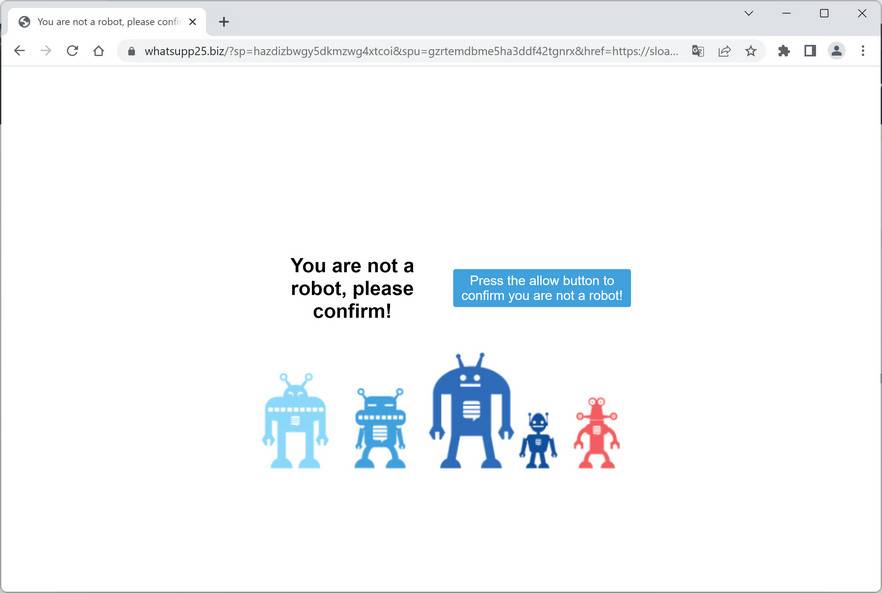
Task: Click the padlock icon in the address bar
Action: [131, 50]
